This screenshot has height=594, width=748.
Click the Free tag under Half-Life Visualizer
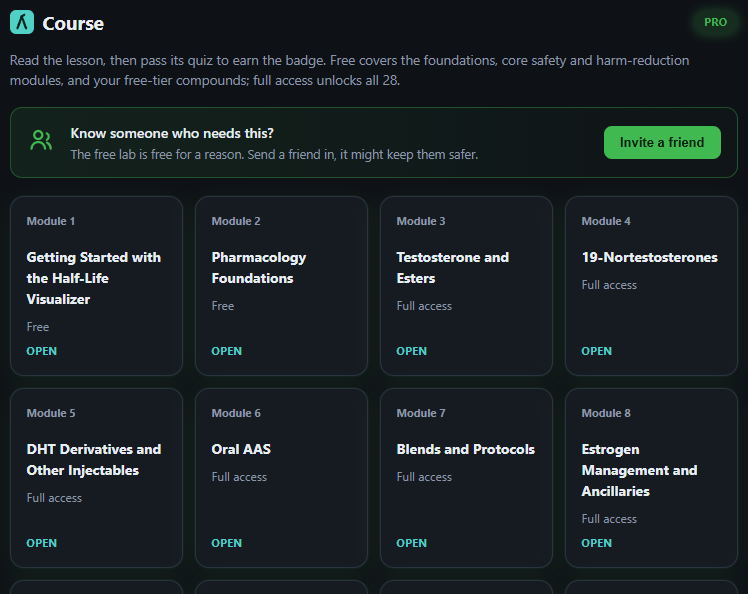point(38,327)
